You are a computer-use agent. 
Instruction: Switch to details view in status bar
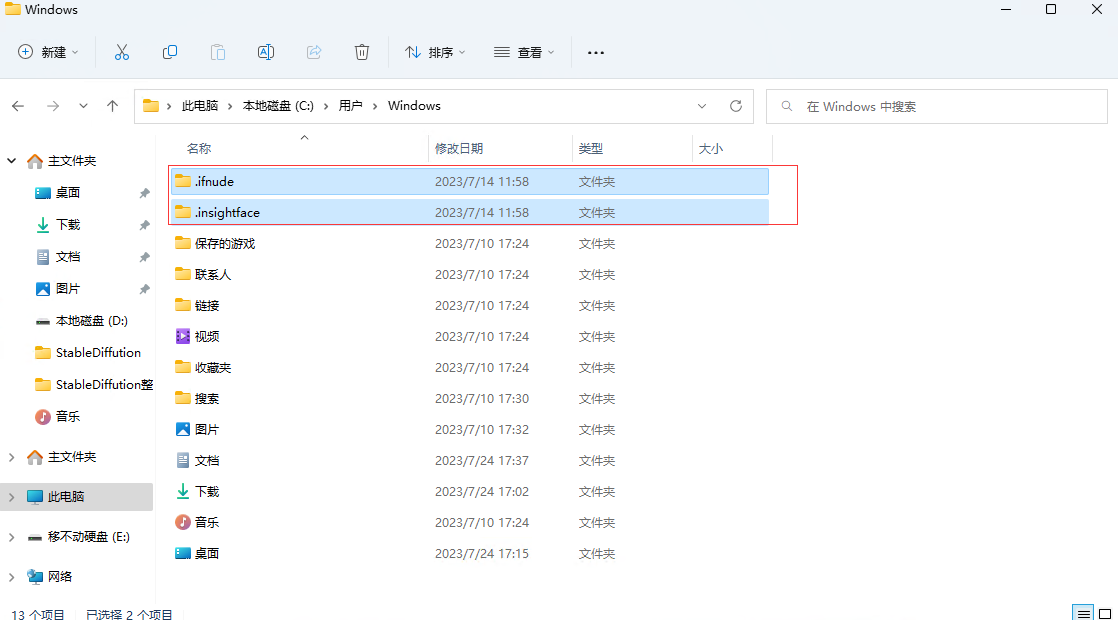coord(1083,613)
